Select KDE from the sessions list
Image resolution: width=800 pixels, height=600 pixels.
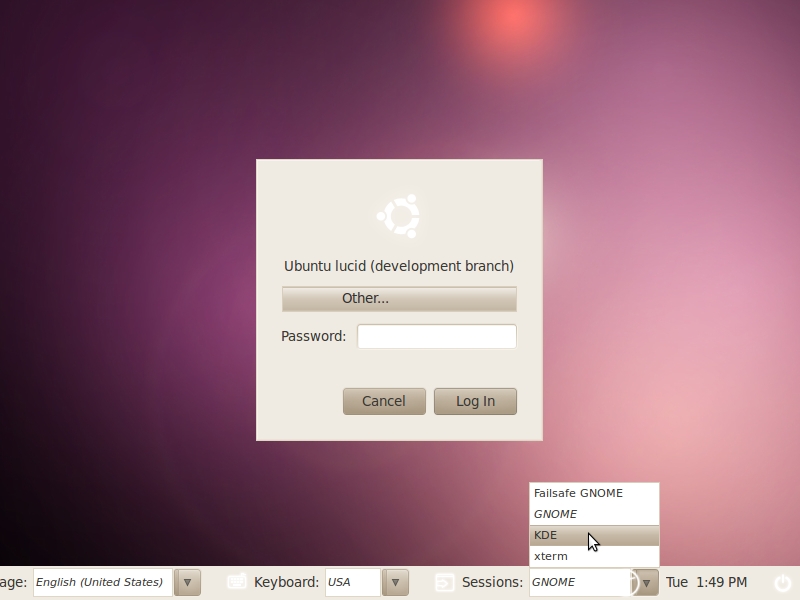coord(594,535)
